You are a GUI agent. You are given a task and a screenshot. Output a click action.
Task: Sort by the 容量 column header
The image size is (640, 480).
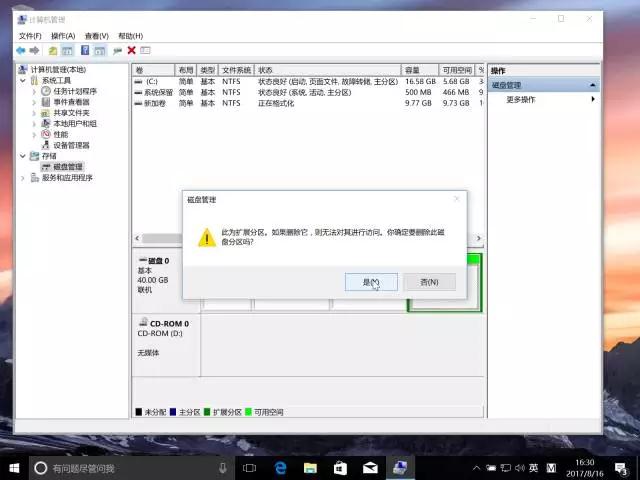[420, 70]
